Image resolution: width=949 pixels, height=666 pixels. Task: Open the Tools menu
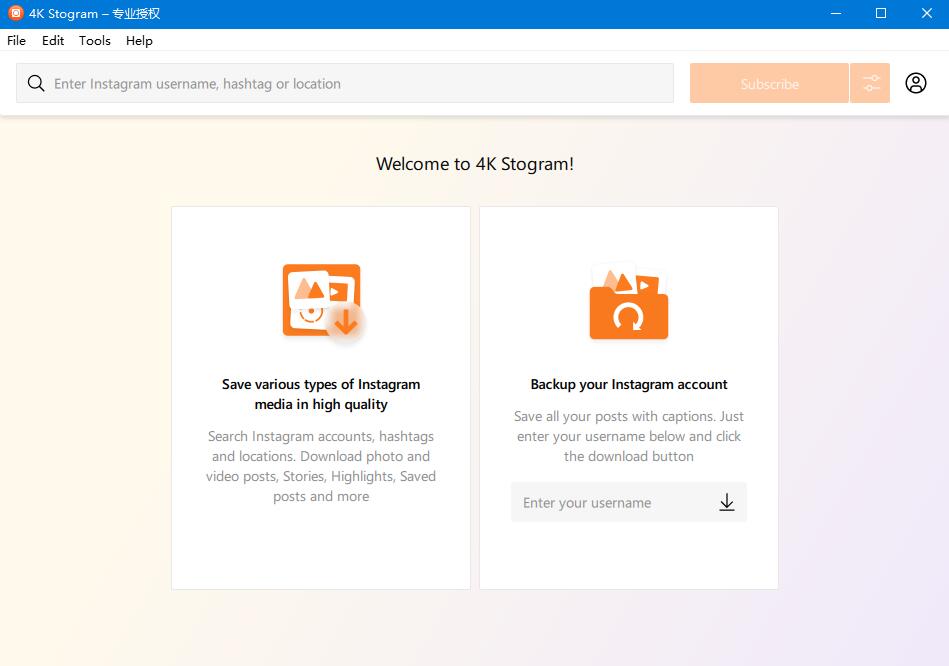click(x=94, y=41)
